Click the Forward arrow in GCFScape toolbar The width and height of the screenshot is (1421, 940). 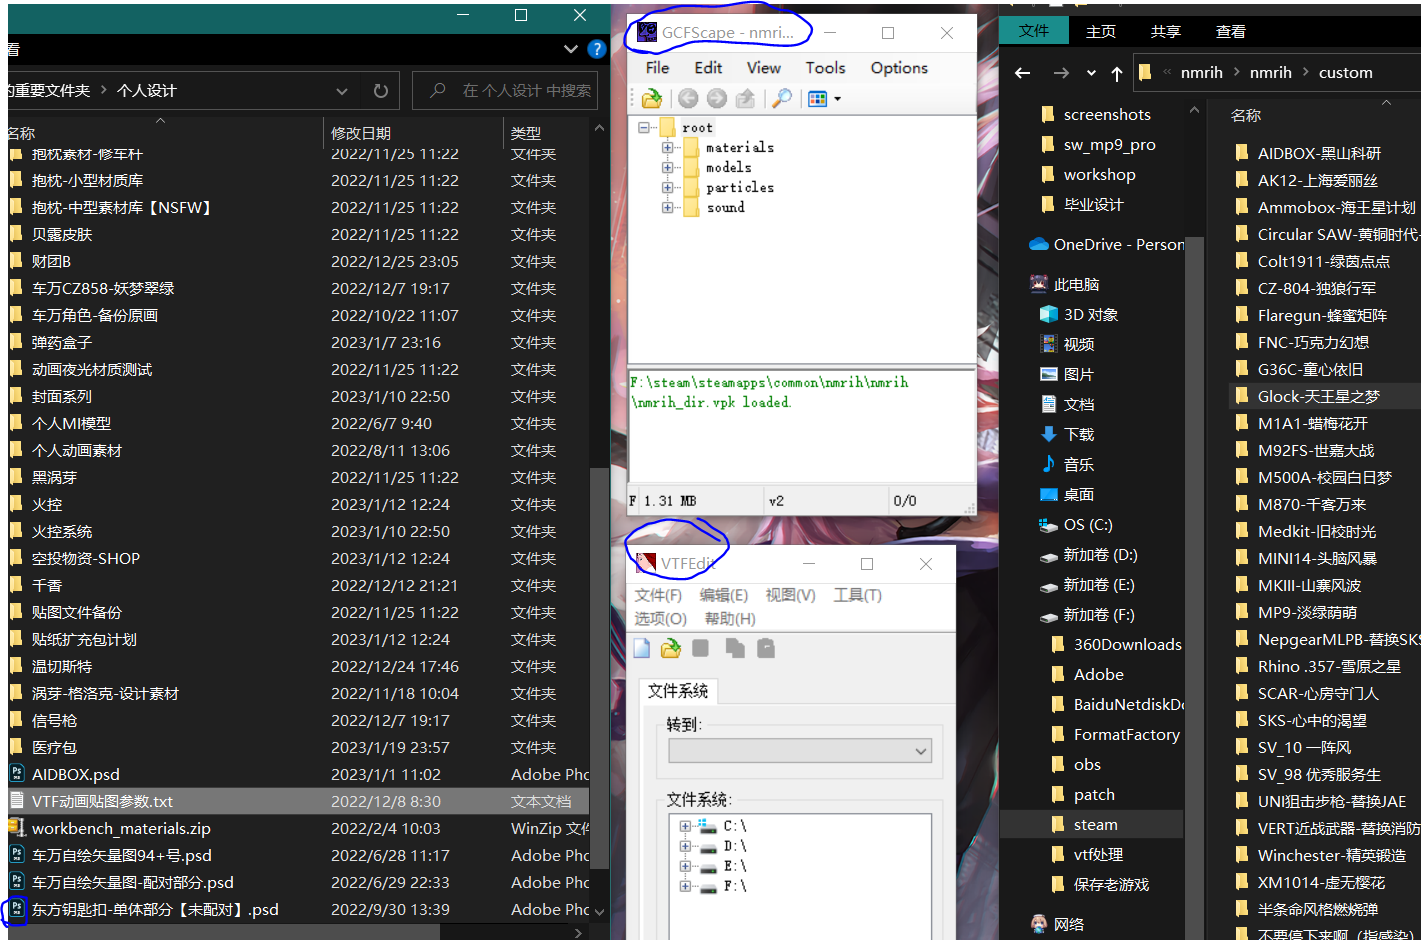coord(717,98)
